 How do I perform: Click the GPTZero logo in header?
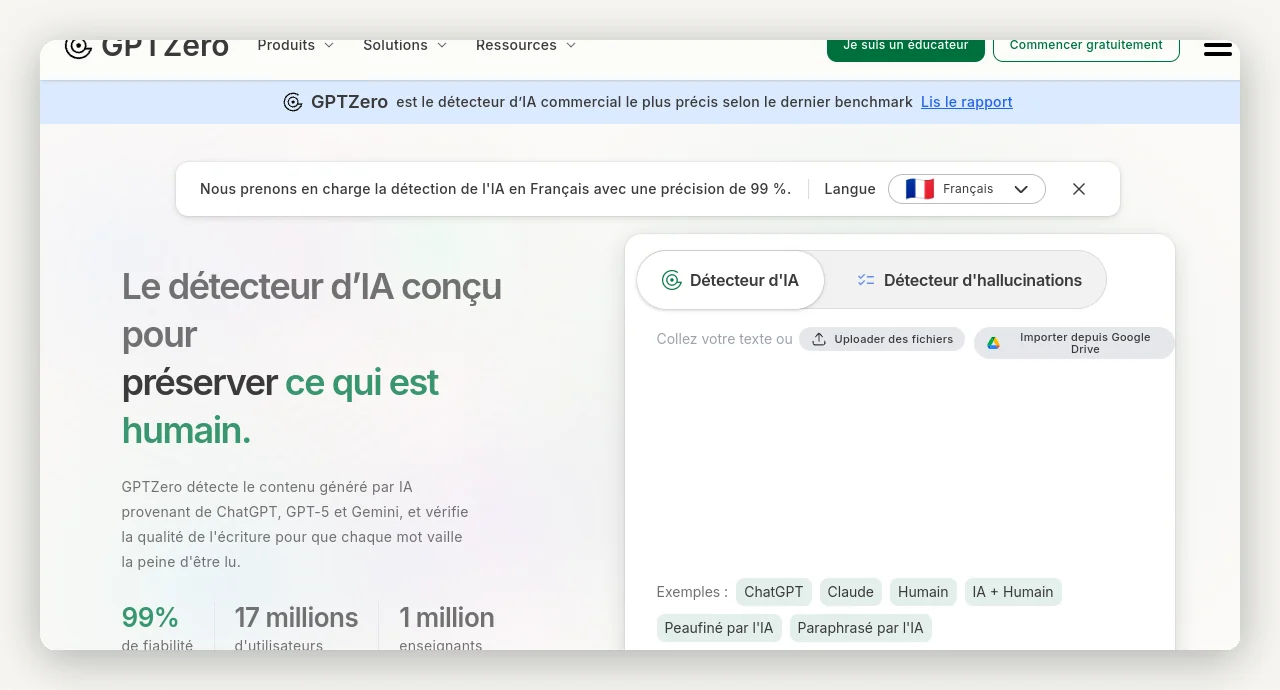(147, 47)
